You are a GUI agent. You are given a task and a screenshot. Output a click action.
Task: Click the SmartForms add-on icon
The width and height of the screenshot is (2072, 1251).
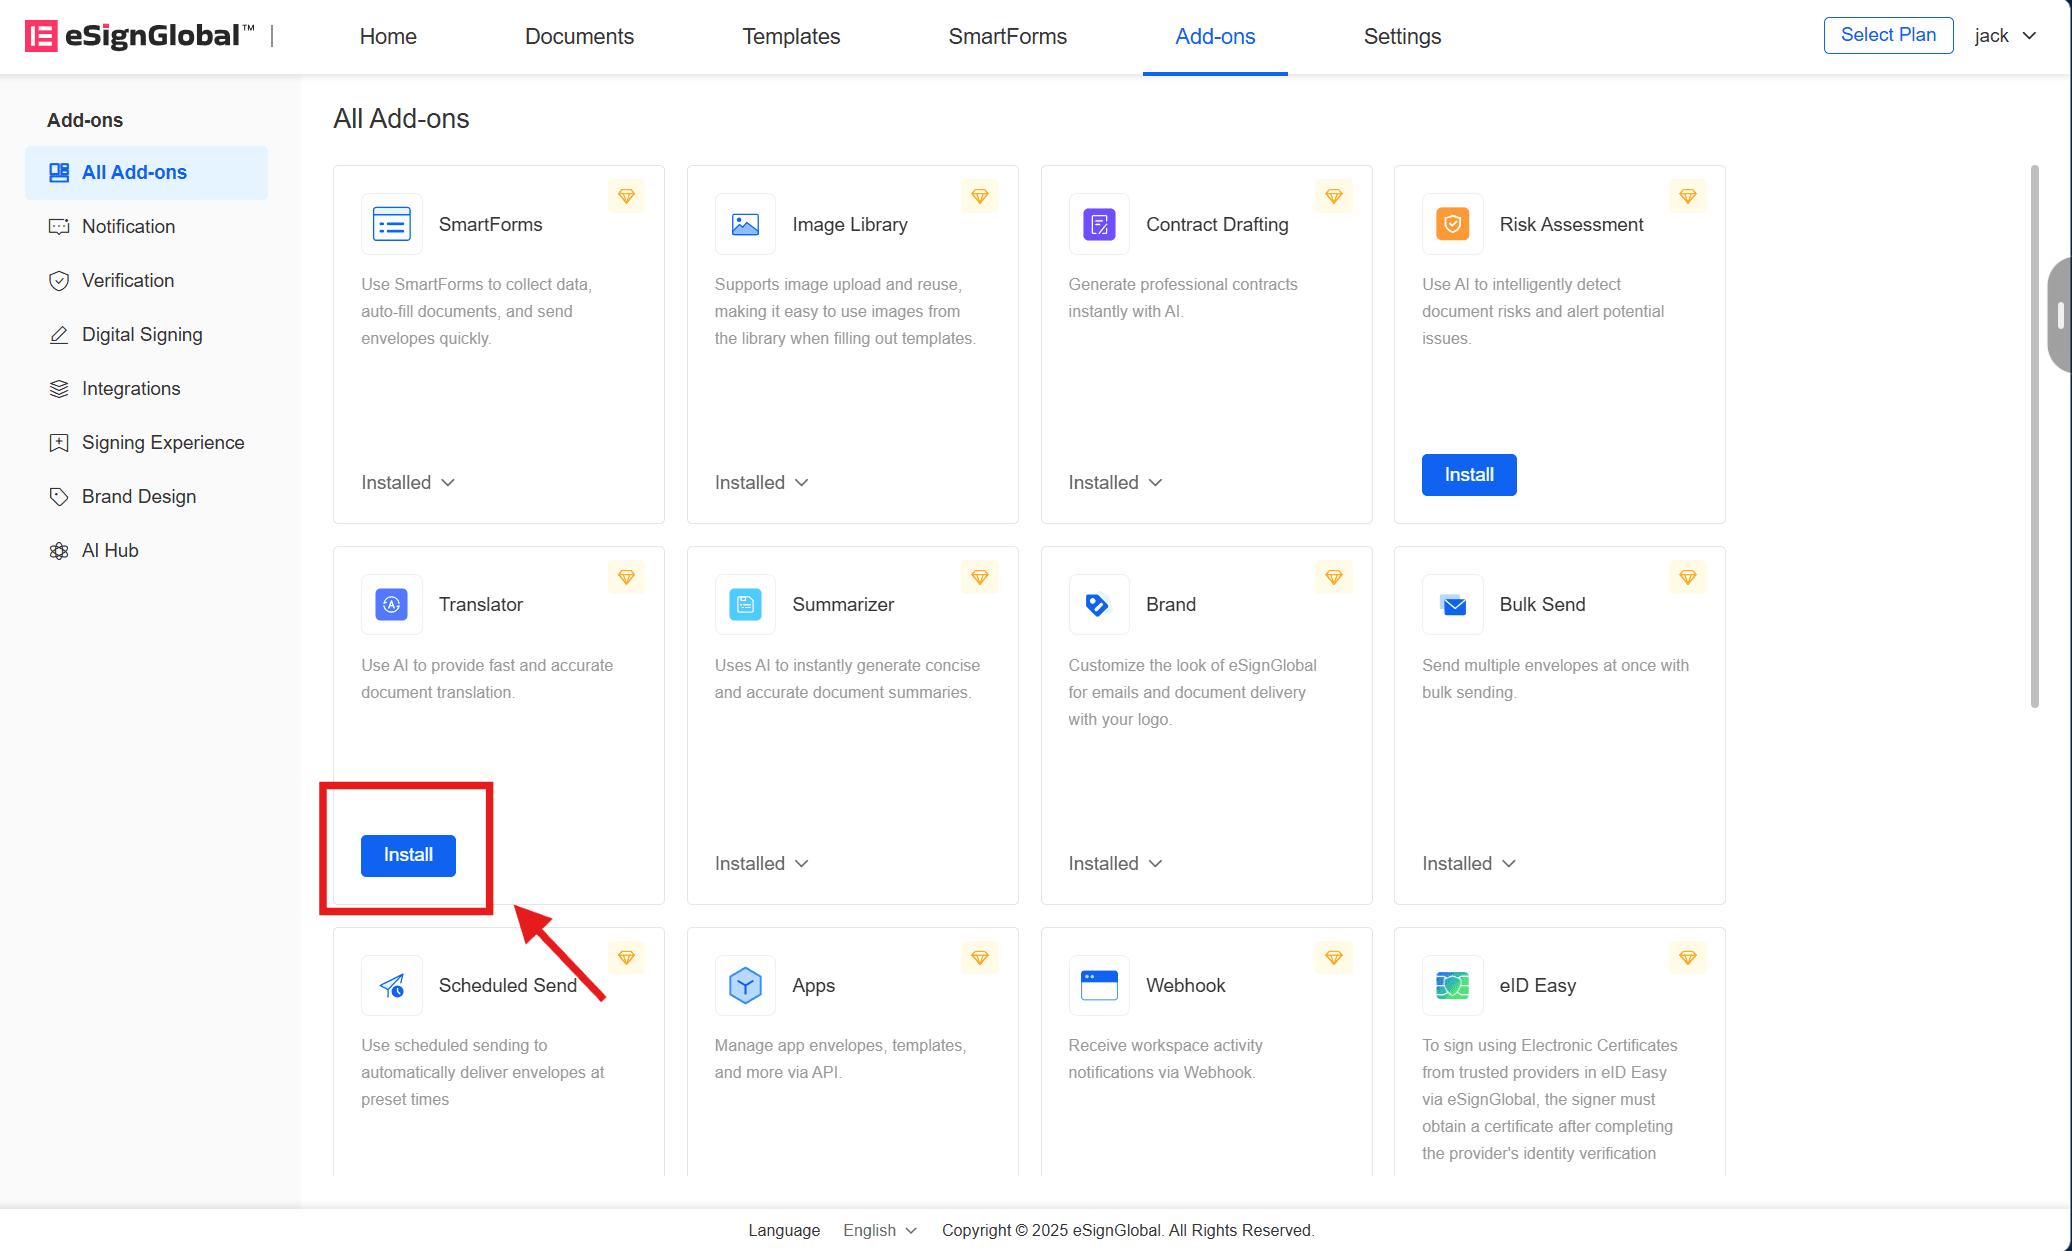point(392,224)
